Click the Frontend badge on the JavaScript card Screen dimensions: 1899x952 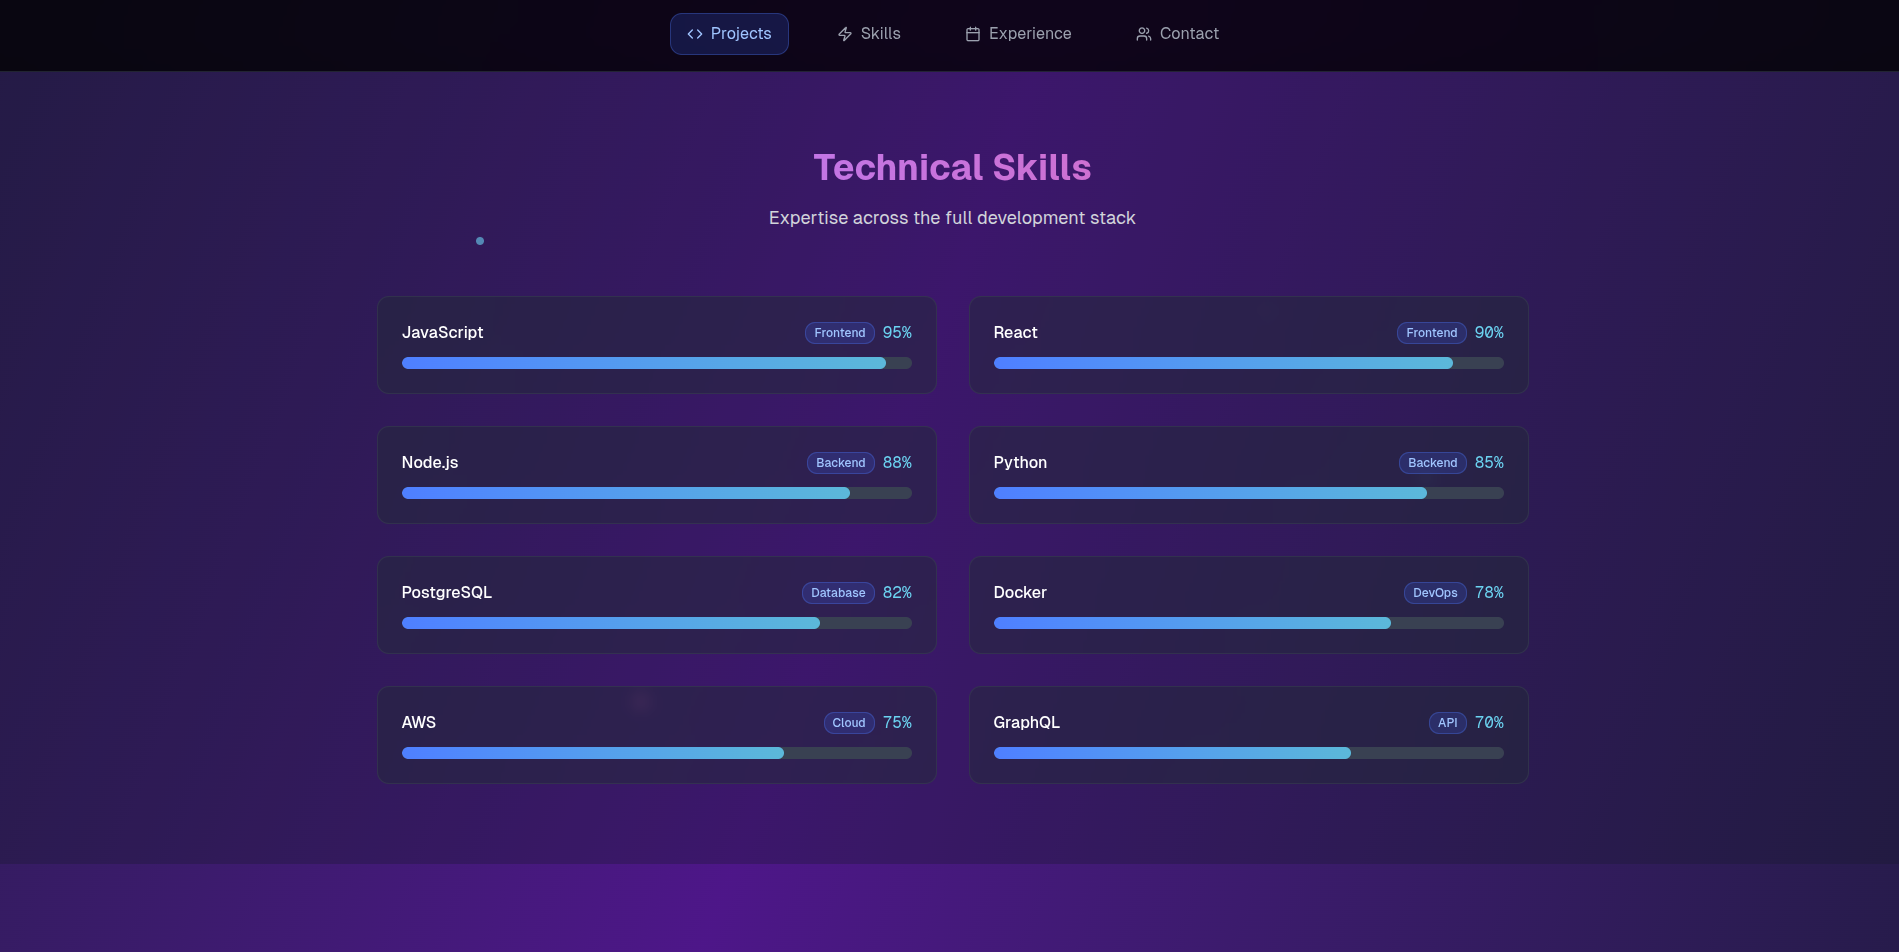839,332
